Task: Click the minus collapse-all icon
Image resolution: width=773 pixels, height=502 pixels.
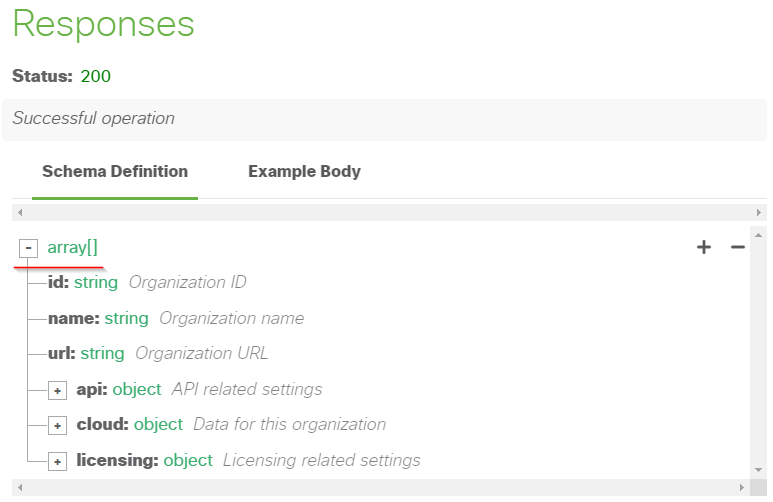Action: (x=738, y=247)
